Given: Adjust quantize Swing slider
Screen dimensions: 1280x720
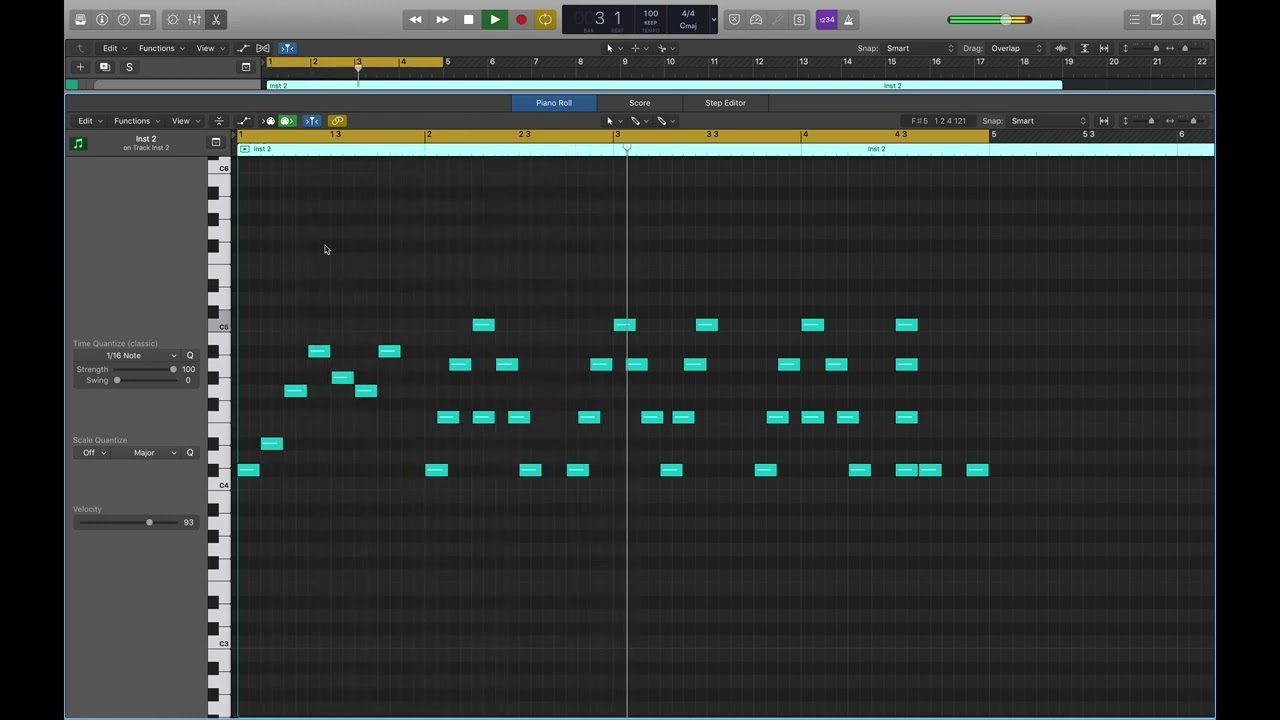Looking at the screenshot, I should point(145,380).
